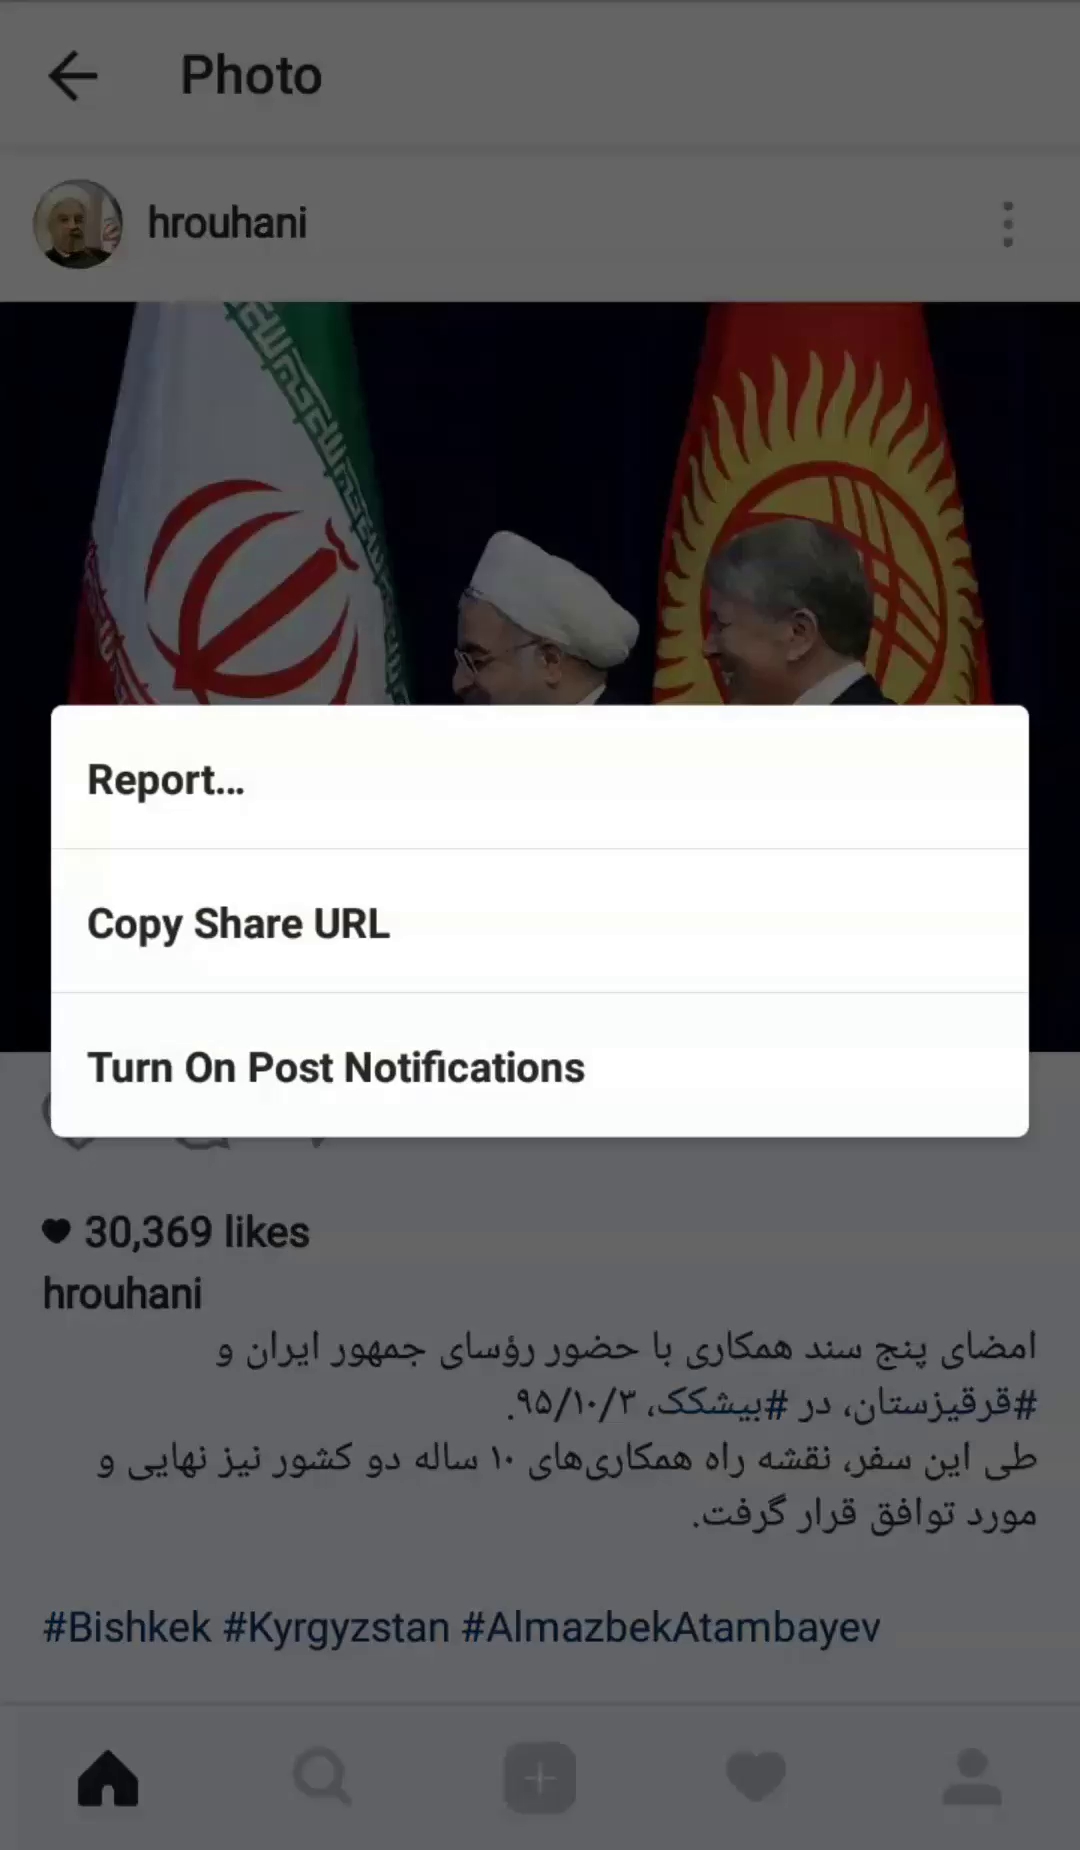The image size is (1080, 1850).
Task: View the 30,369 likes list
Action: pos(197,1232)
